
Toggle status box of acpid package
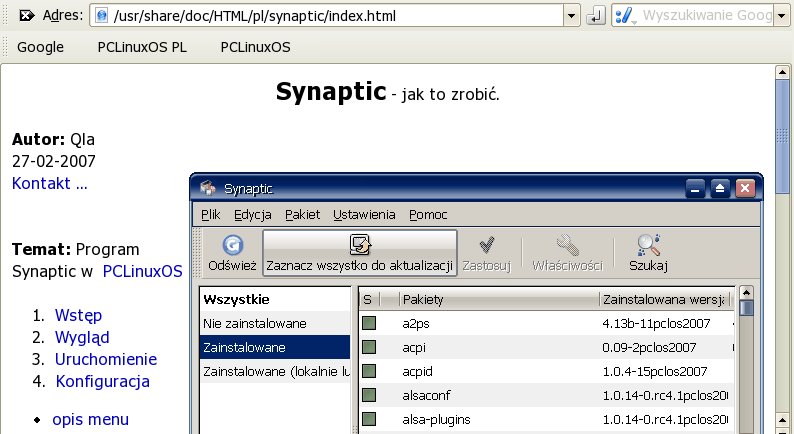(369, 371)
